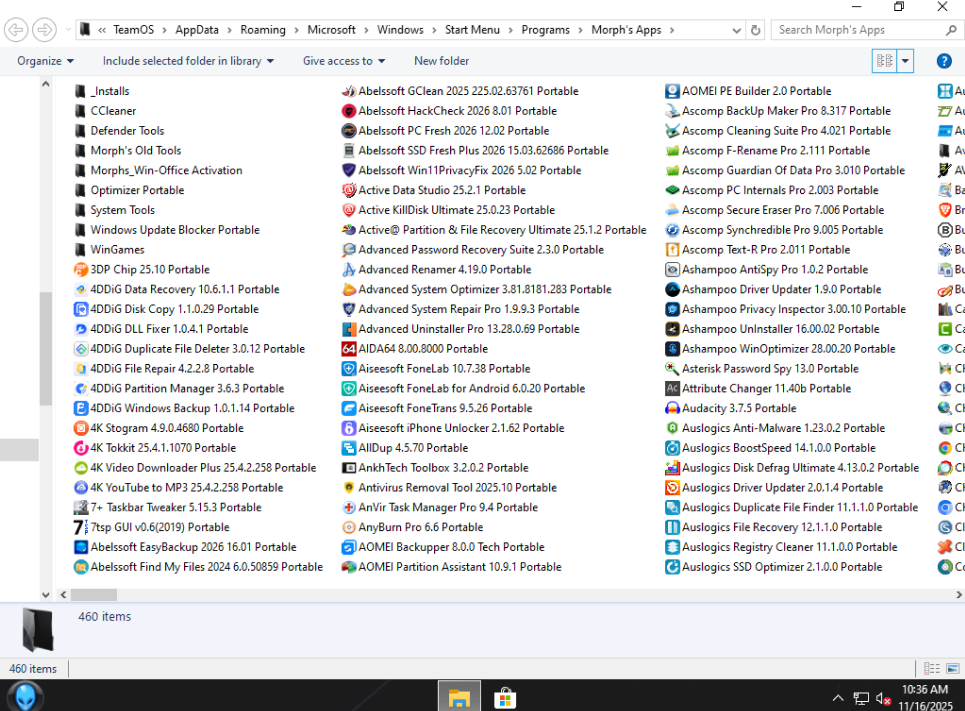
Task: Select the Active KillDisk Ultimate icon
Action: [x=349, y=210]
